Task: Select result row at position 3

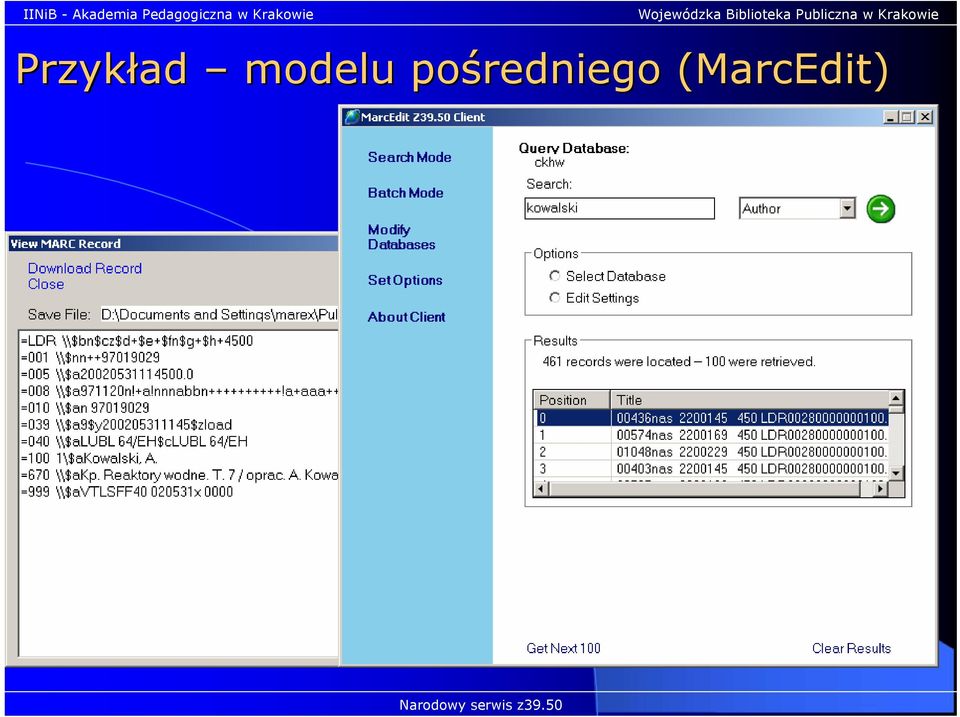Action: tap(711, 469)
